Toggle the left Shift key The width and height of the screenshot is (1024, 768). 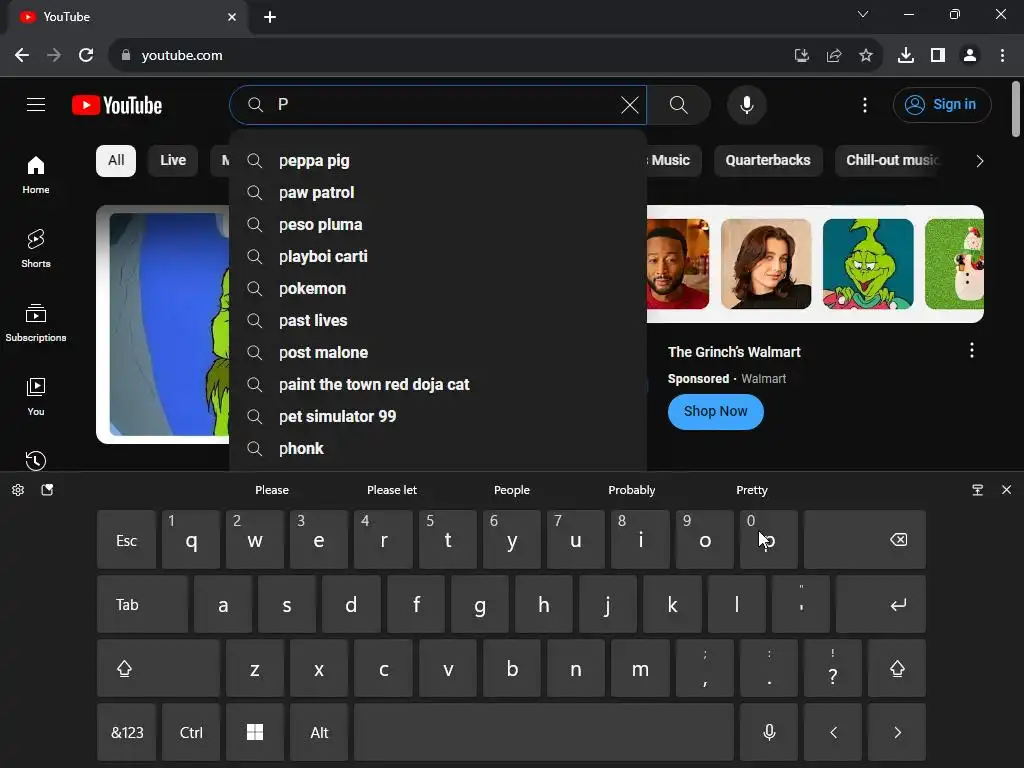pos(158,668)
